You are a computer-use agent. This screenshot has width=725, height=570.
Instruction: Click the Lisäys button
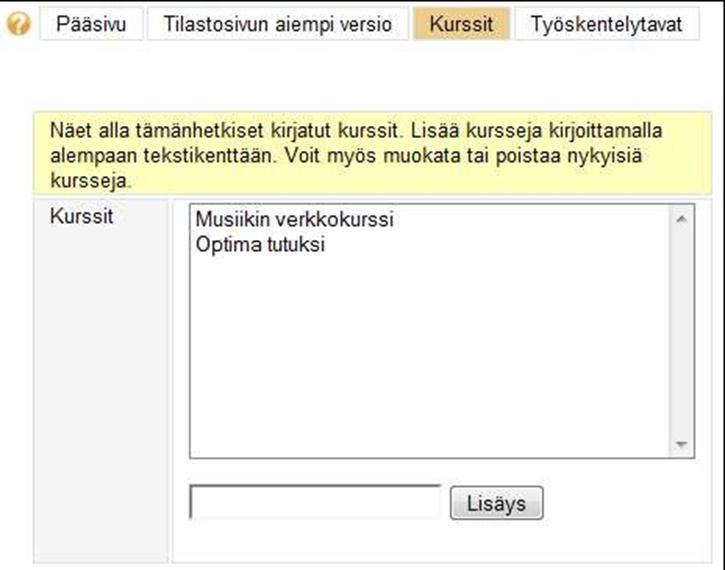(497, 503)
